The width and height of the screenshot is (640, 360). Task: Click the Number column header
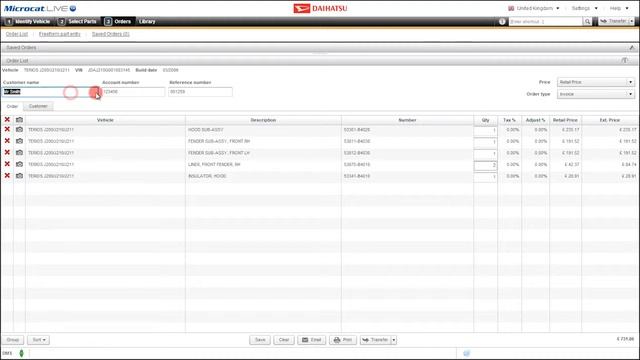coord(407,120)
